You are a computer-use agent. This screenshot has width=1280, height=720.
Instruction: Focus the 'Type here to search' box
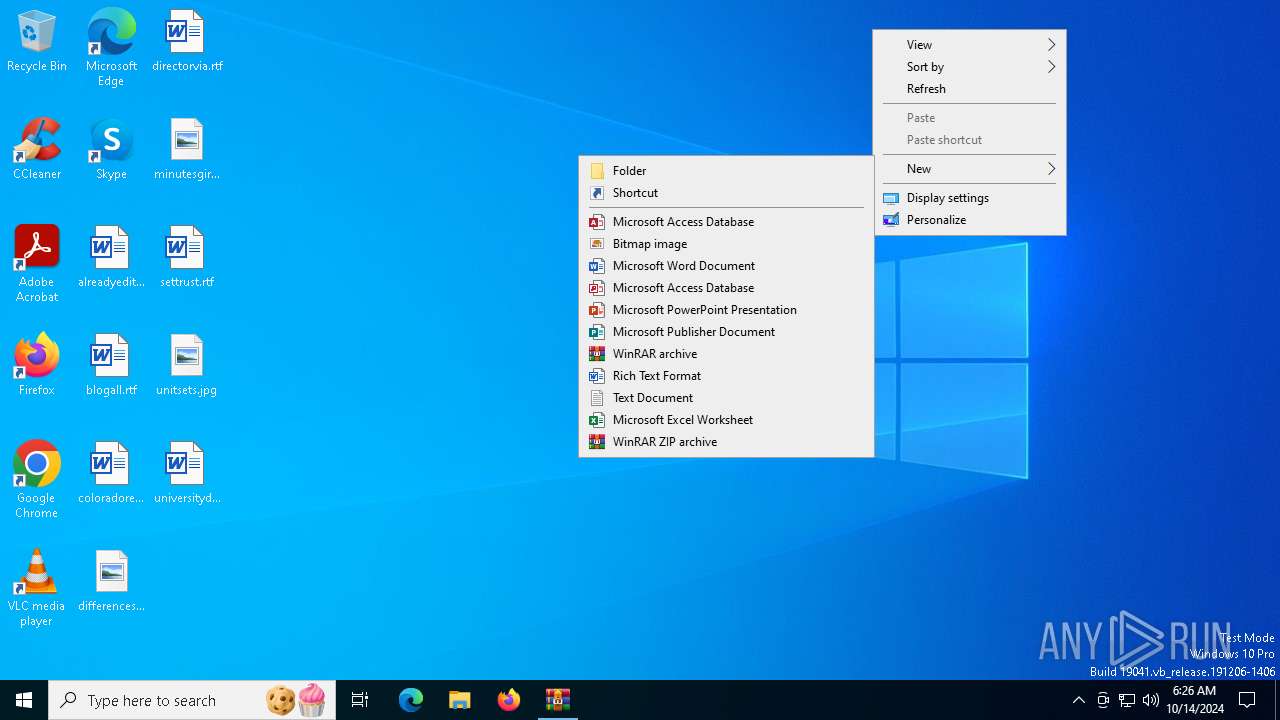pyautogui.click(x=192, y=700)
